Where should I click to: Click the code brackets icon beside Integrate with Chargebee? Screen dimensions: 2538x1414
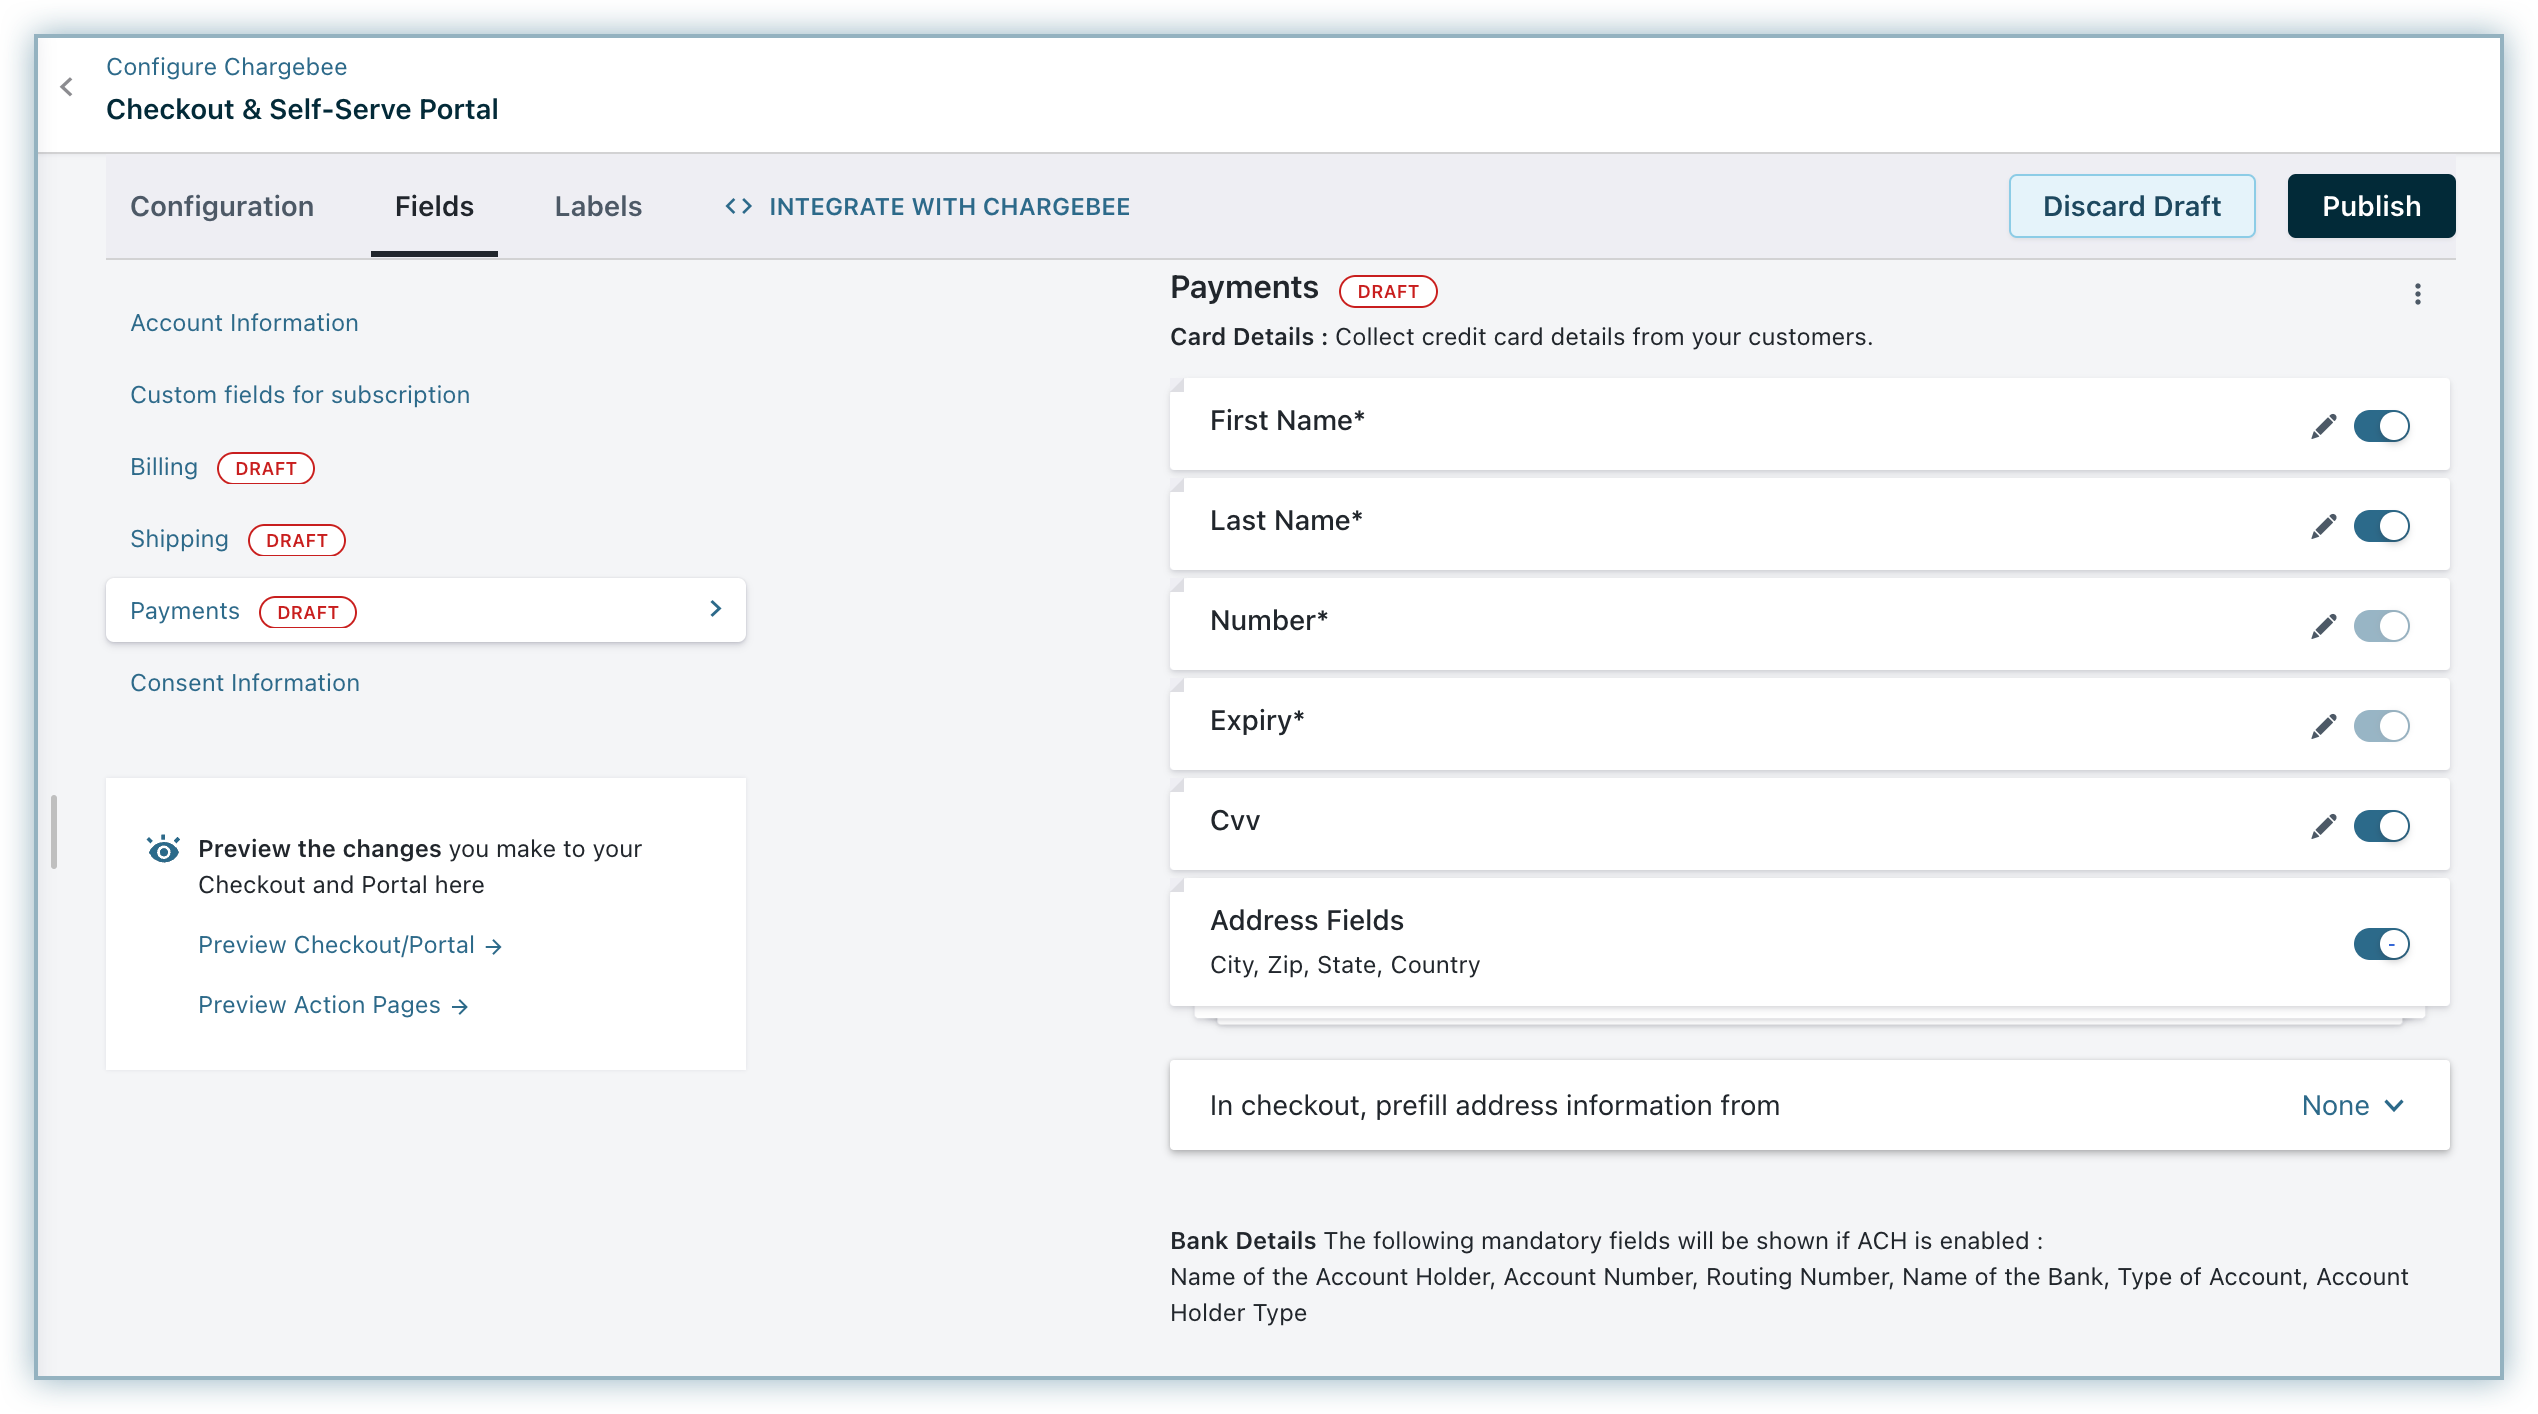click(738, 207)
